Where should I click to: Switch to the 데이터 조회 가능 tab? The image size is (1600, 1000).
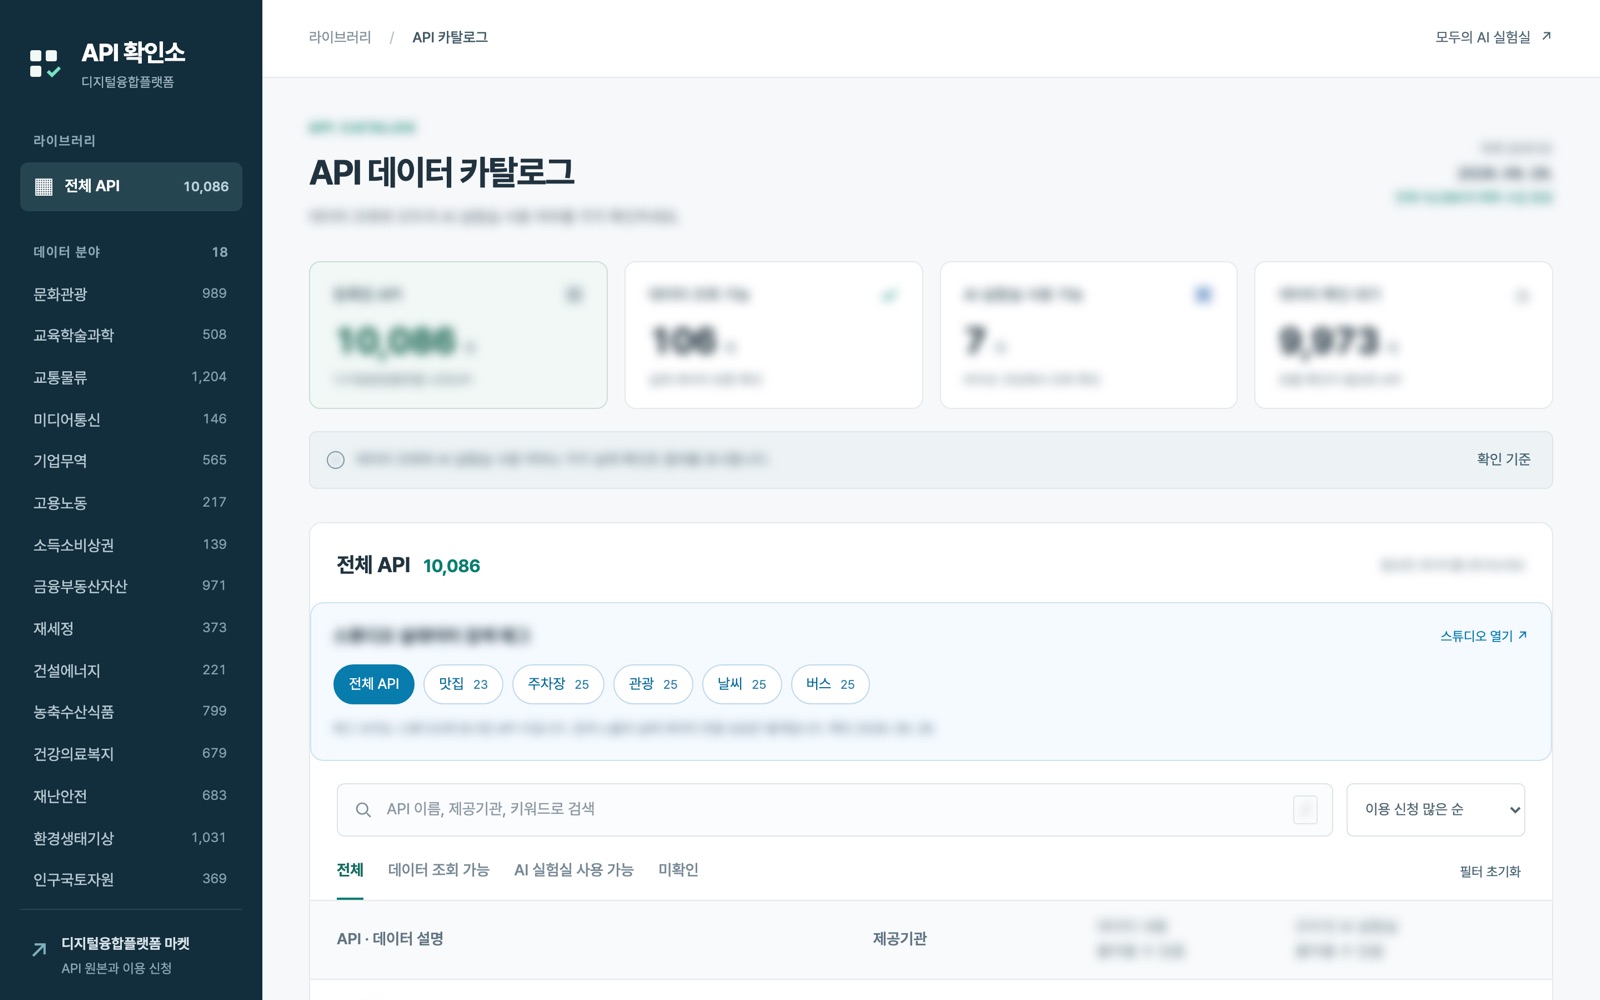[439, 870]
